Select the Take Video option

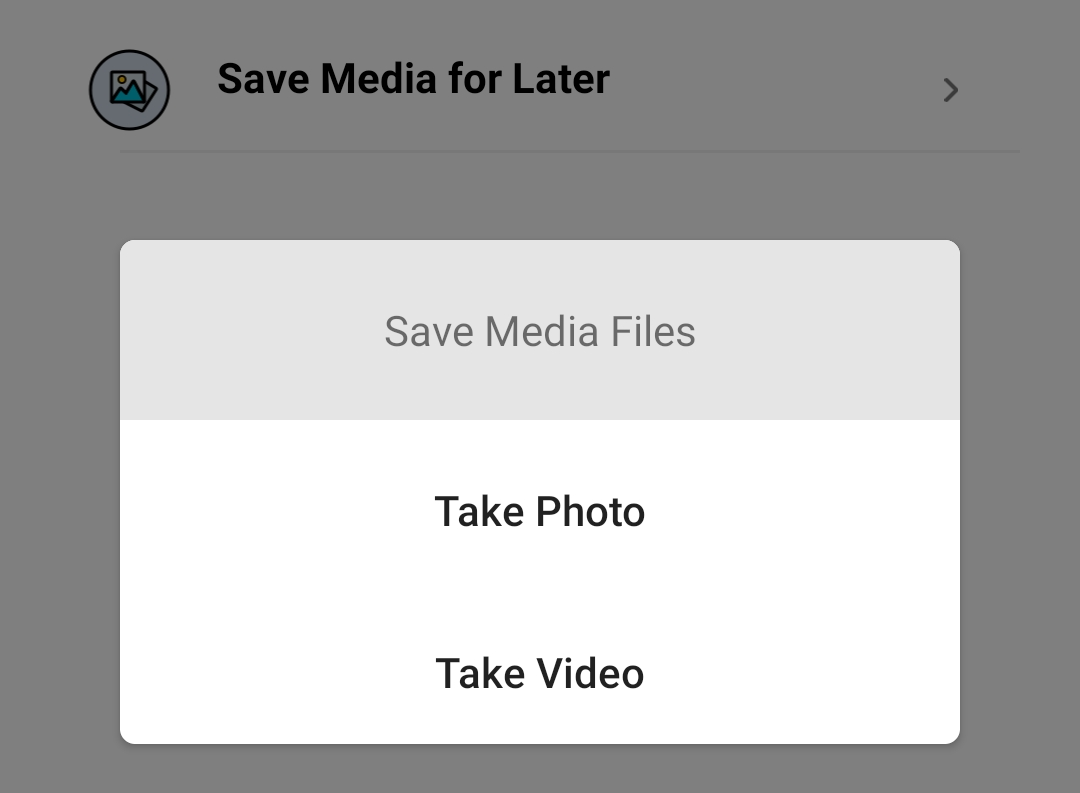click(x=540, y=673)
